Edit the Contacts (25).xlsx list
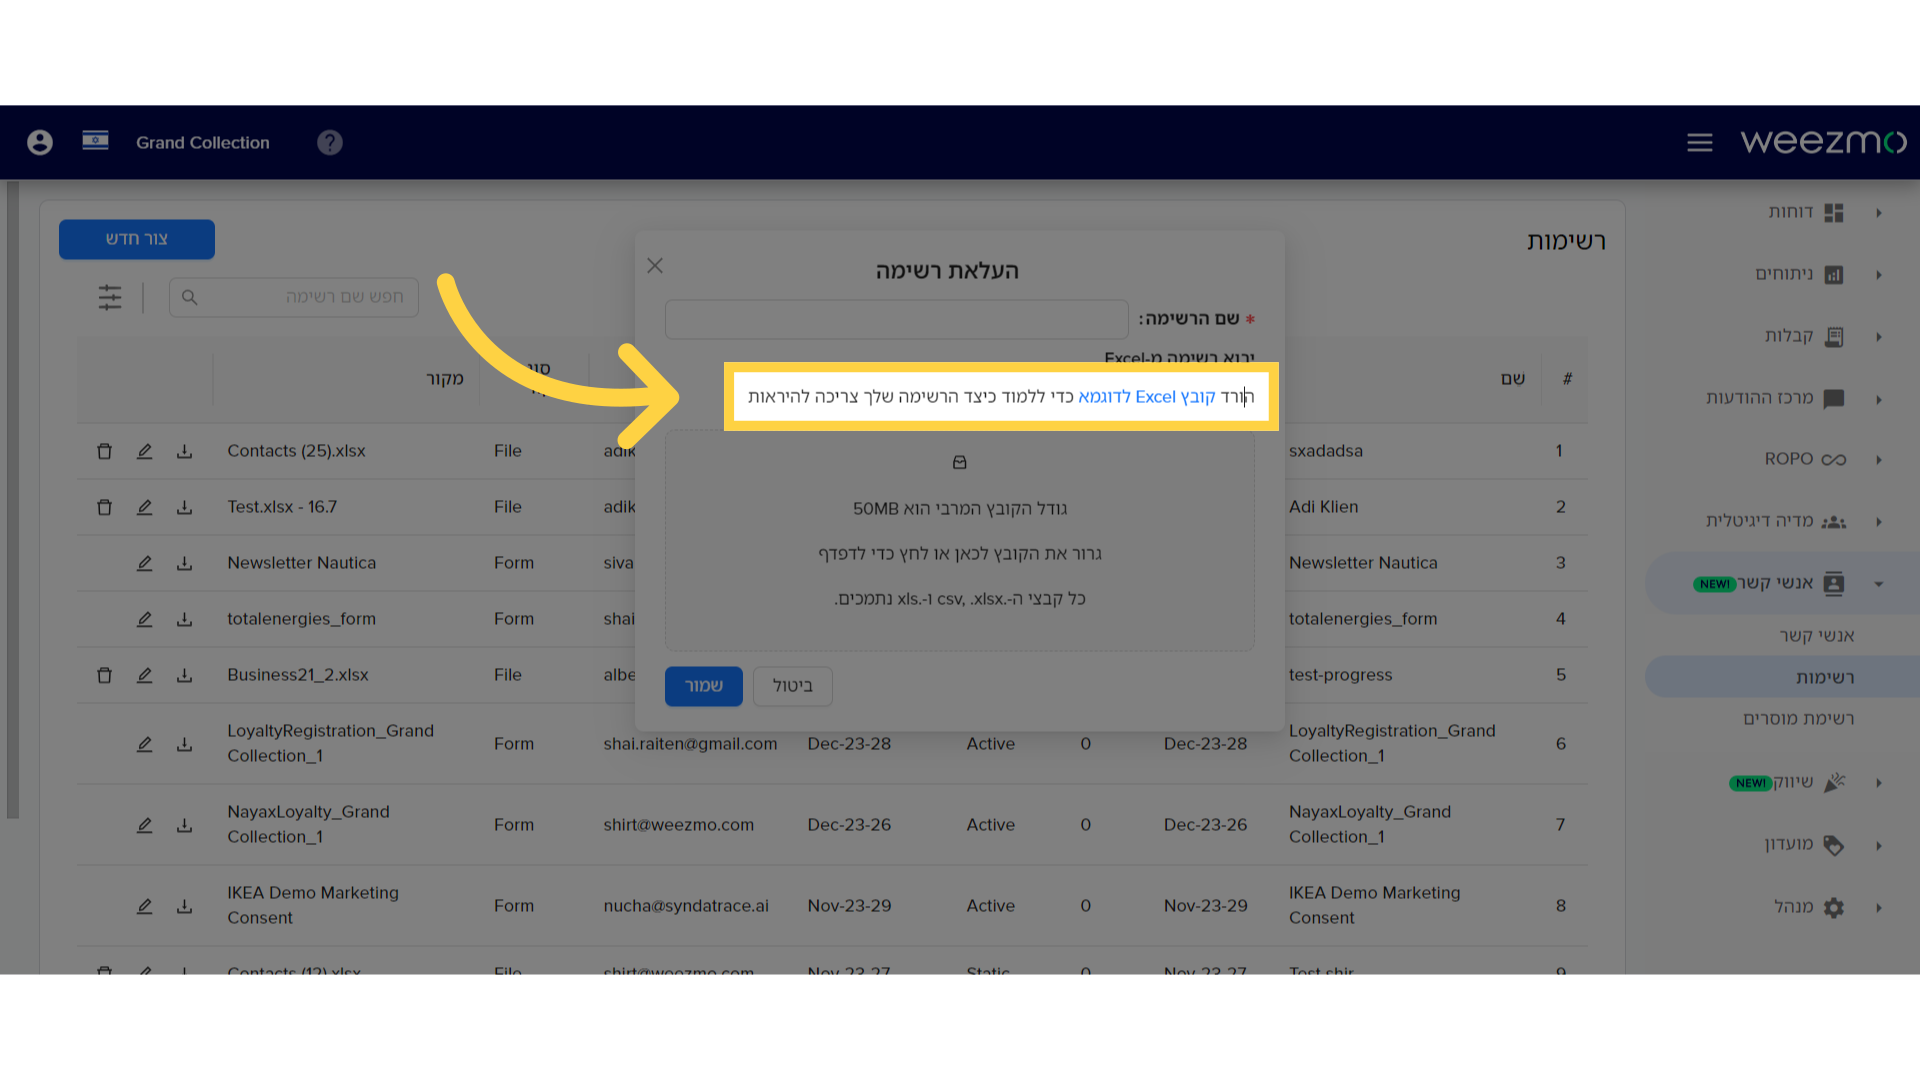Viewport: 1920px width, 1080px height. tap(144, 451)
